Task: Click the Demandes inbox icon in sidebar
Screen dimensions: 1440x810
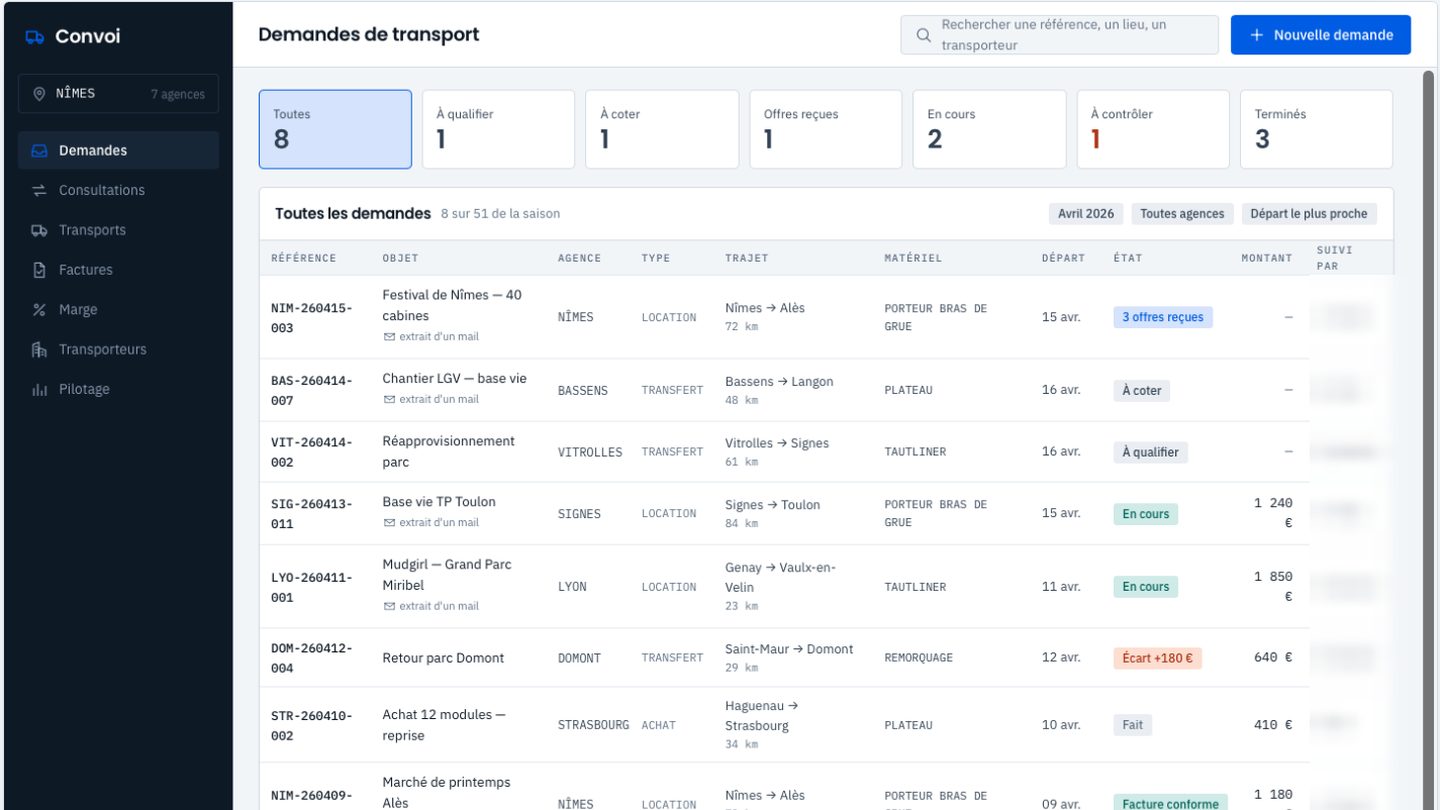Action: point(40,151)
